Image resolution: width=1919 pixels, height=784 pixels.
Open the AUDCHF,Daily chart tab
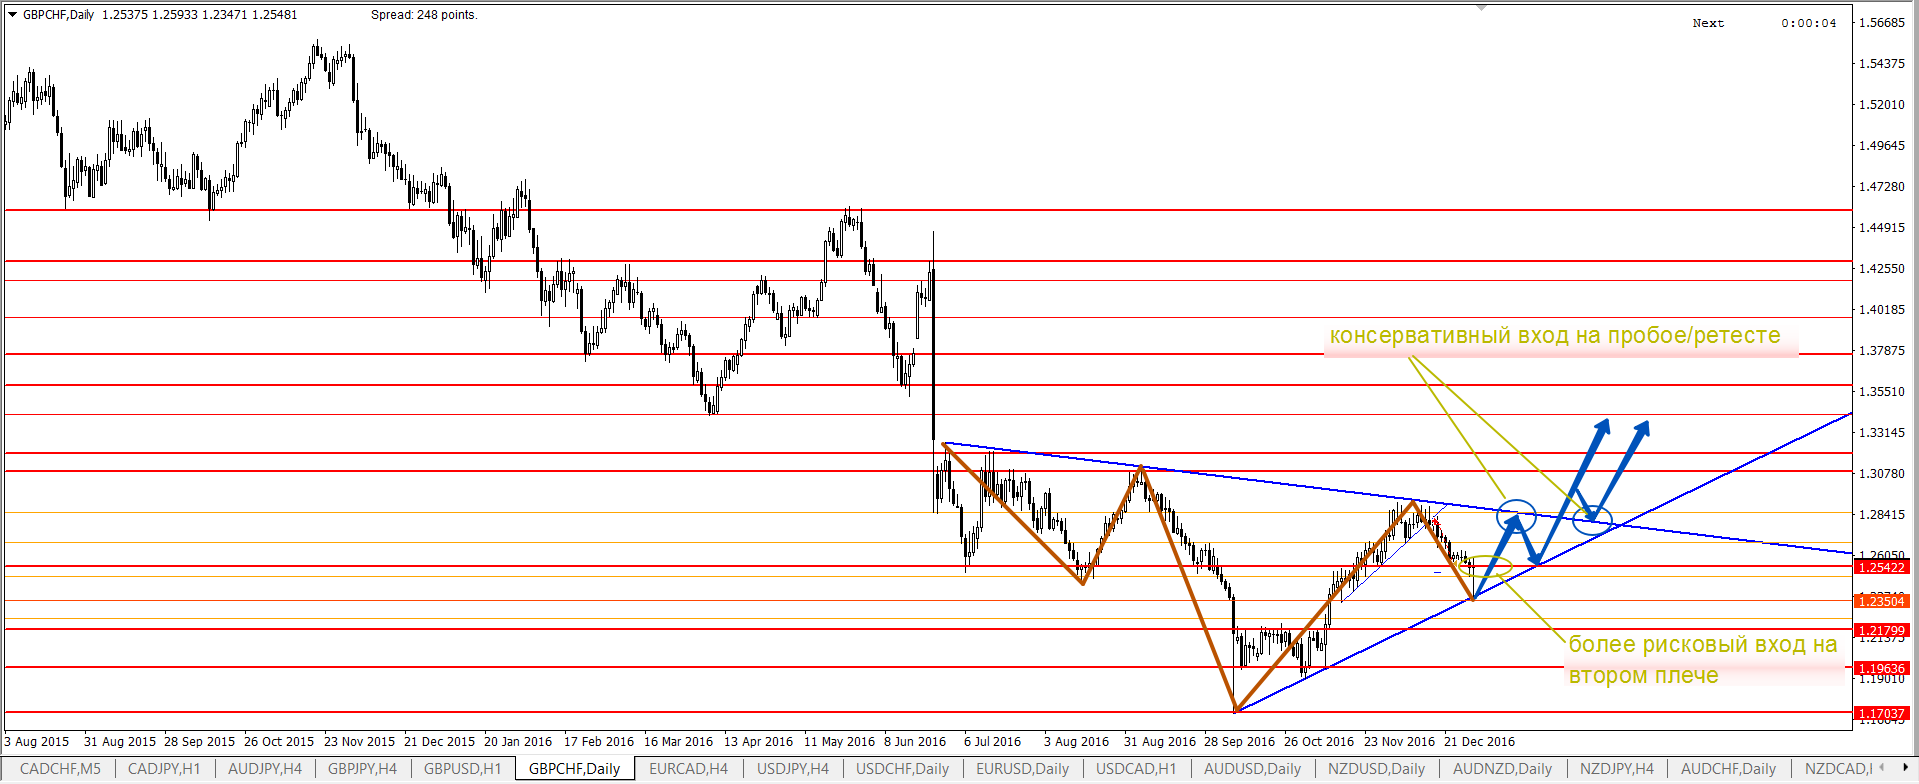(1728, 769)
